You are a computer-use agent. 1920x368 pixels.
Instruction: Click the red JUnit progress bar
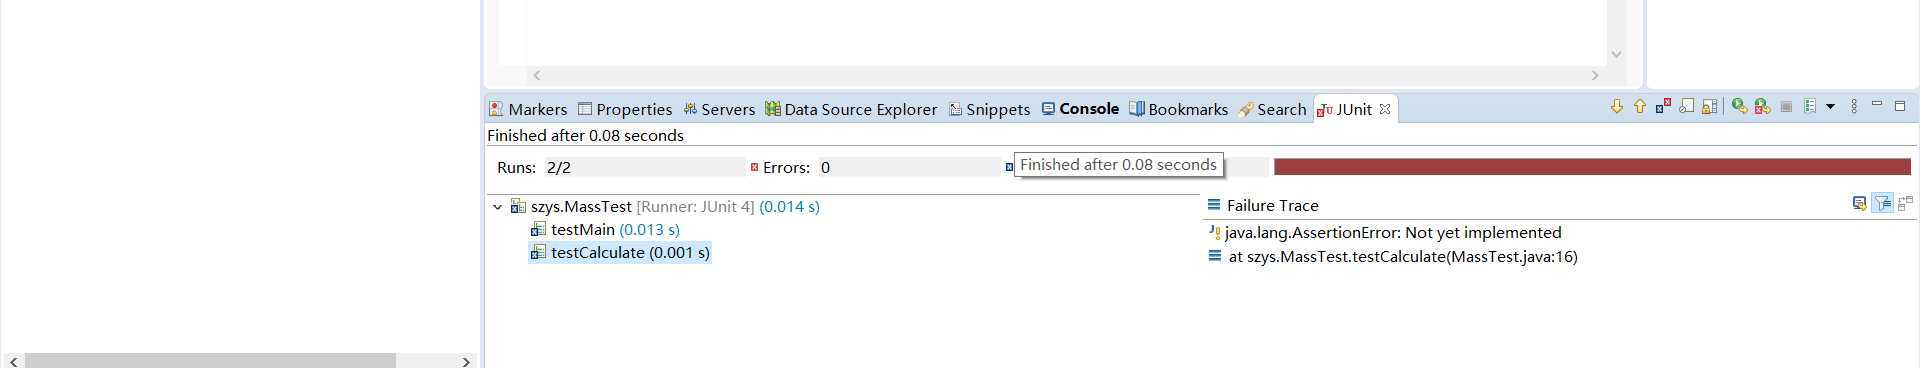(x=1592, y=166)
